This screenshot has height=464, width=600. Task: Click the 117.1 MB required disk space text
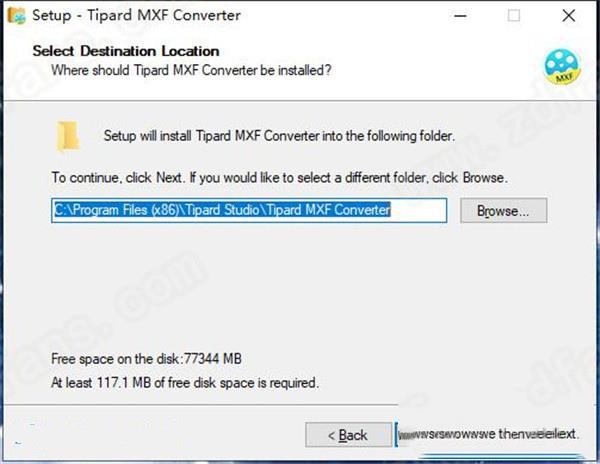coord(185,383)
